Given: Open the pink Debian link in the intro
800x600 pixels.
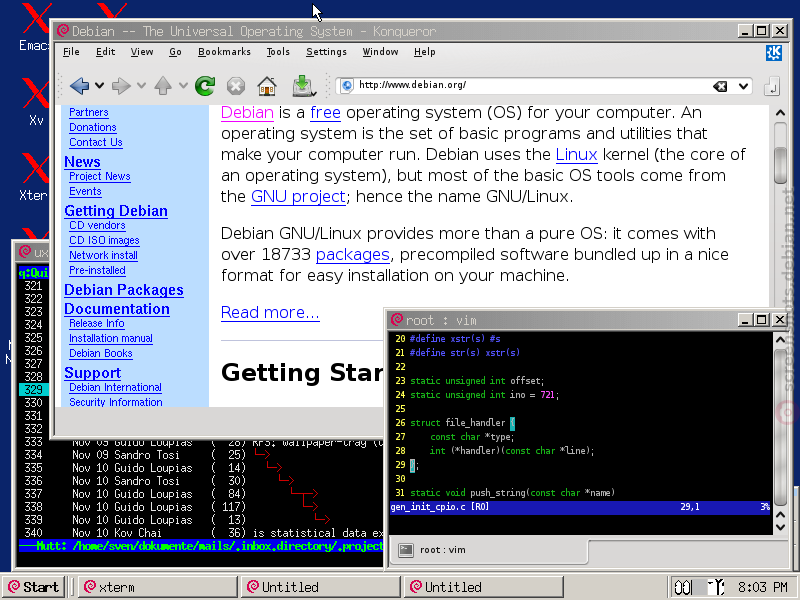Looking at the screenshot, I should [x=247, y=112].
